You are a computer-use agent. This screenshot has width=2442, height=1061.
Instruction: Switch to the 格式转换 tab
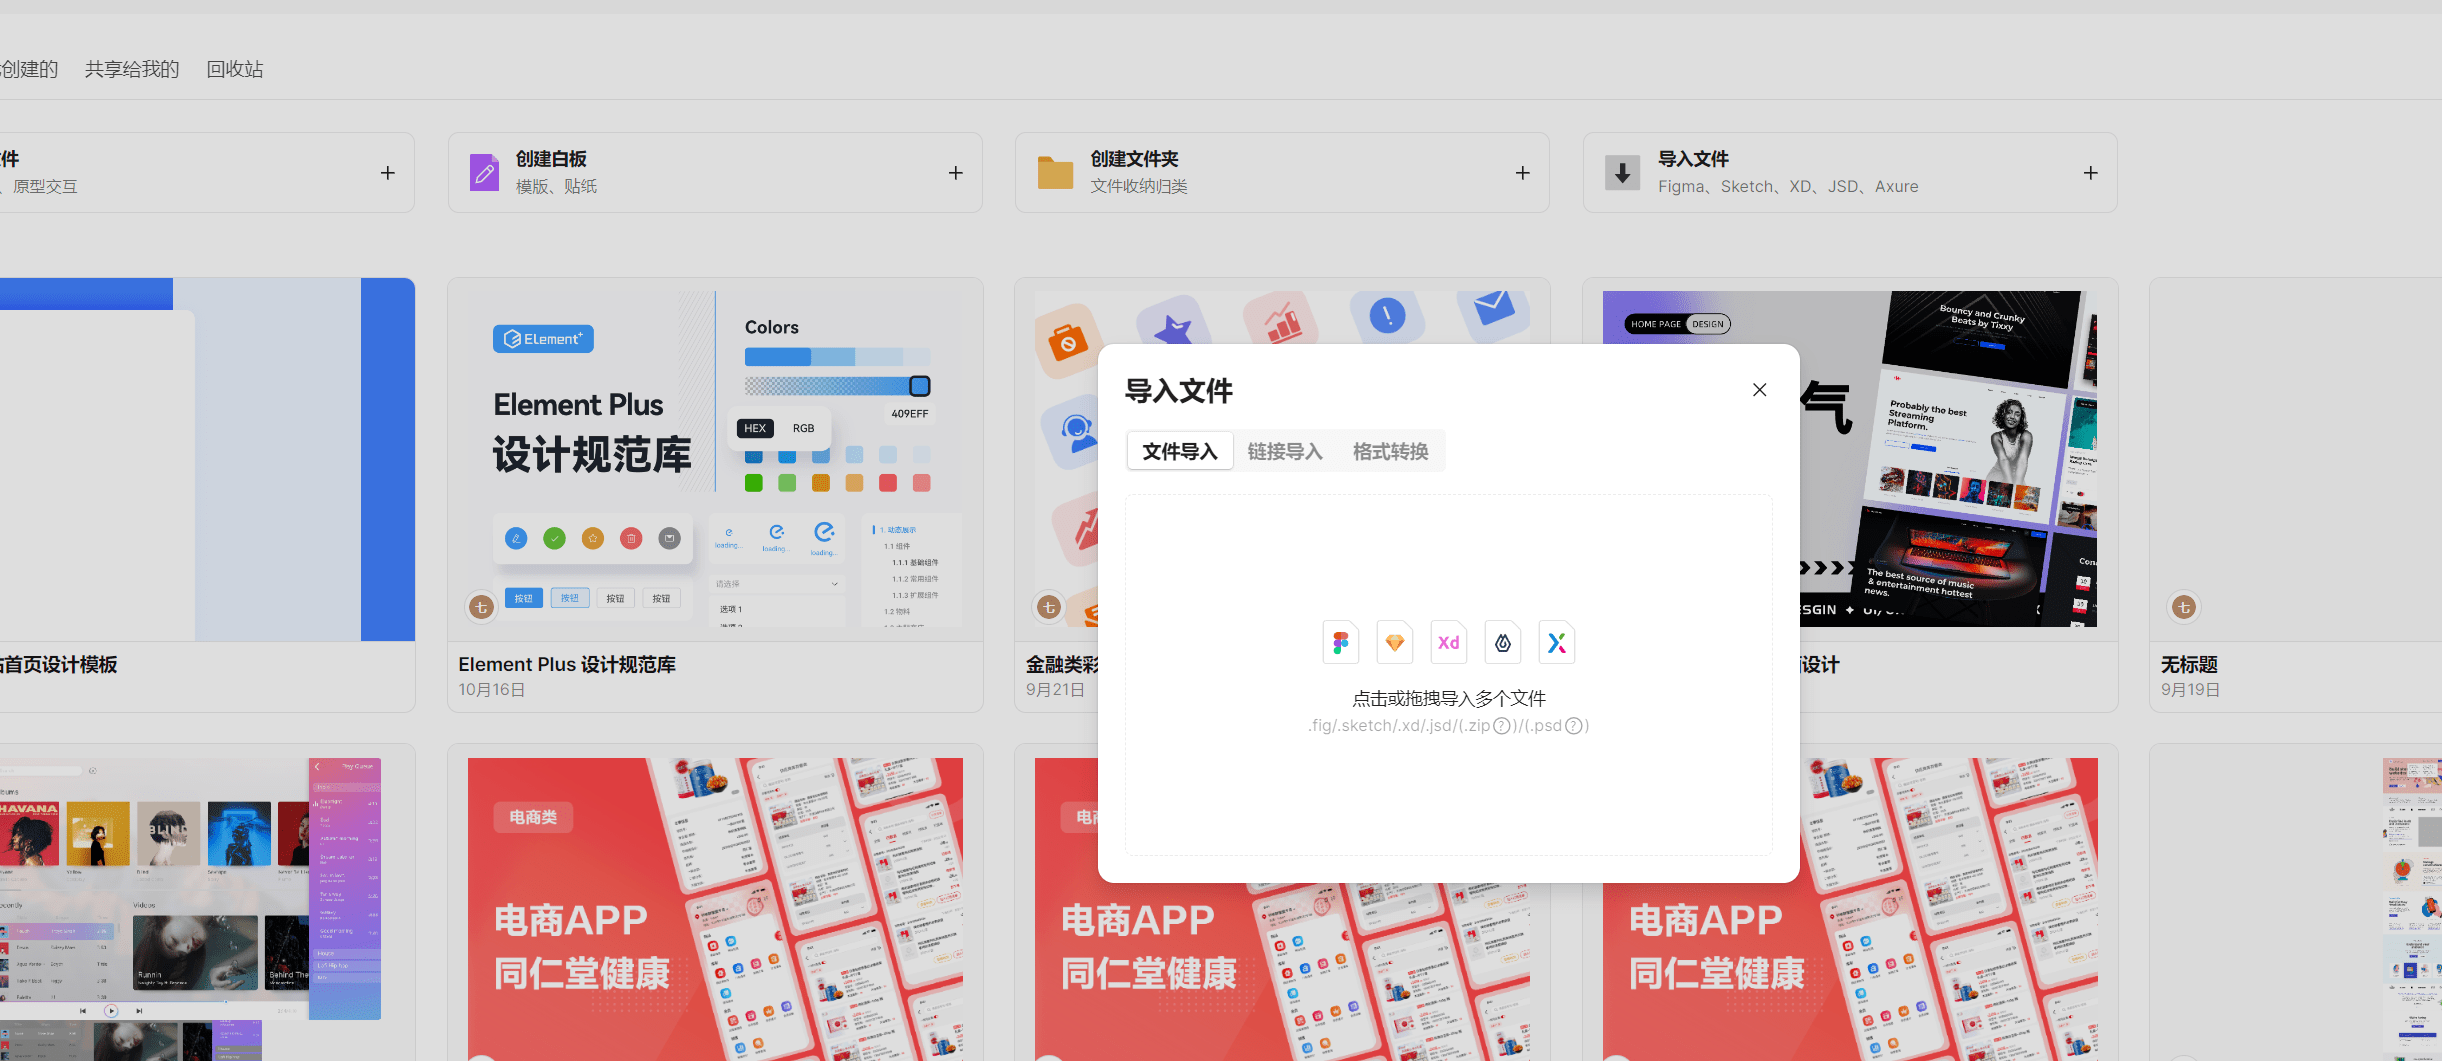[x=1391, y=451]
